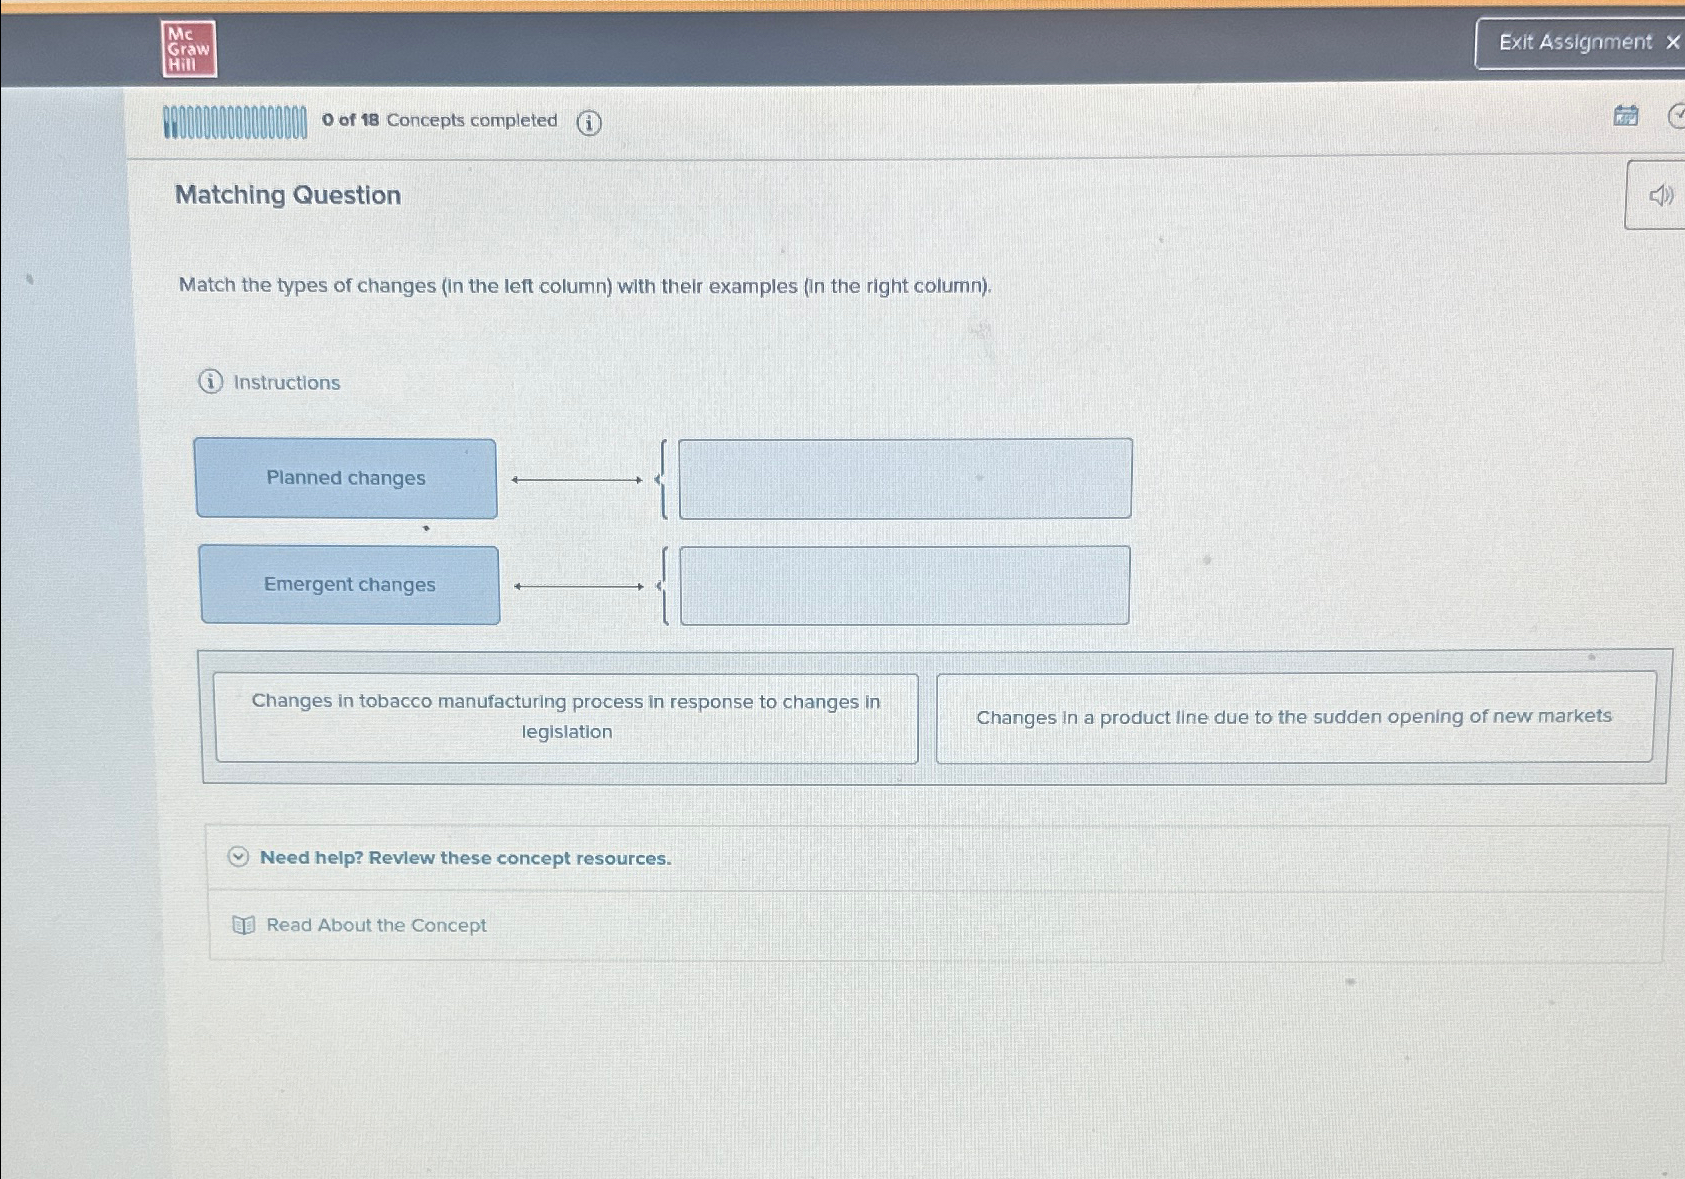This screenshot has width=1685, height=1179.
Task: Click the empty answer box beside Planned changes
Action: pyautogui.click(x=903, y=479)
